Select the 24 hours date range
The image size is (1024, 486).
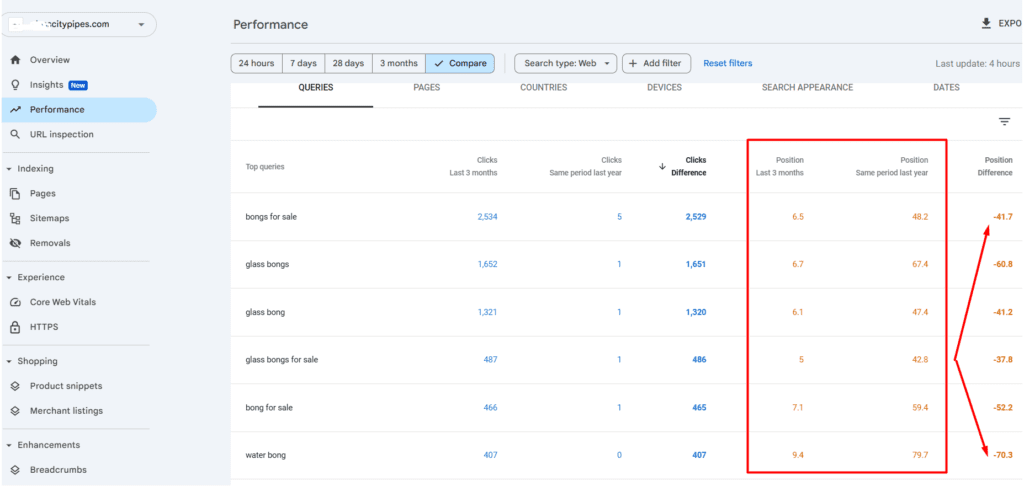tap(256, 64)
